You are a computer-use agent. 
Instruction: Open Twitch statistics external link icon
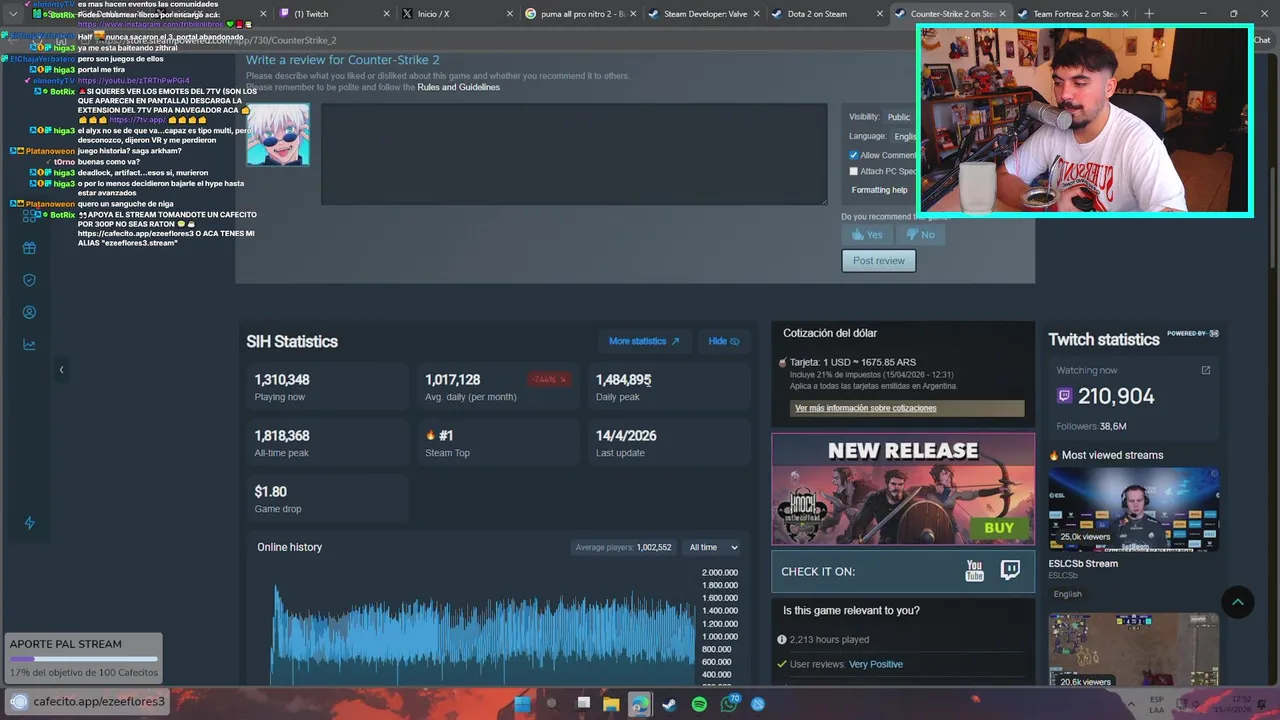pyautogui.click(x=1205, y=370)
